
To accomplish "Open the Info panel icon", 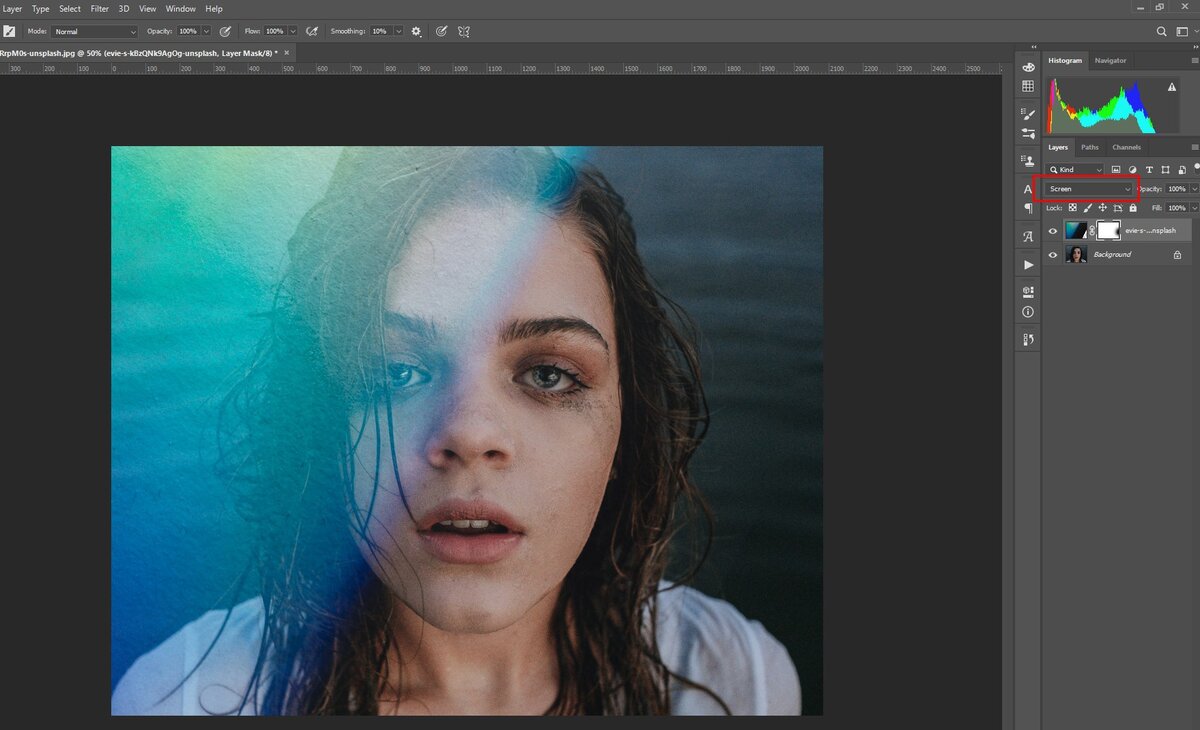I will 1028,312.
